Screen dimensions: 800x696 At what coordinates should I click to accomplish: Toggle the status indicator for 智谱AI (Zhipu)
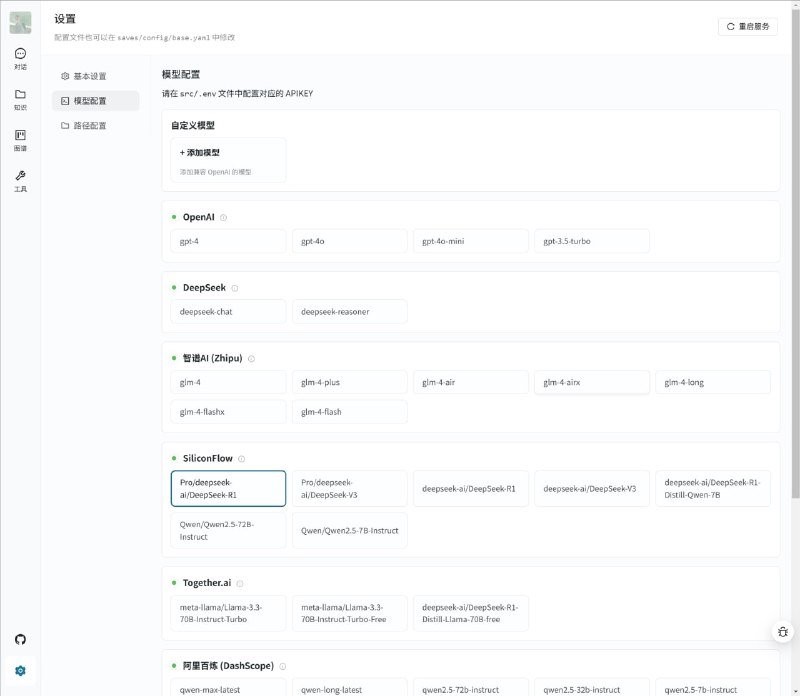coord(174,358)
